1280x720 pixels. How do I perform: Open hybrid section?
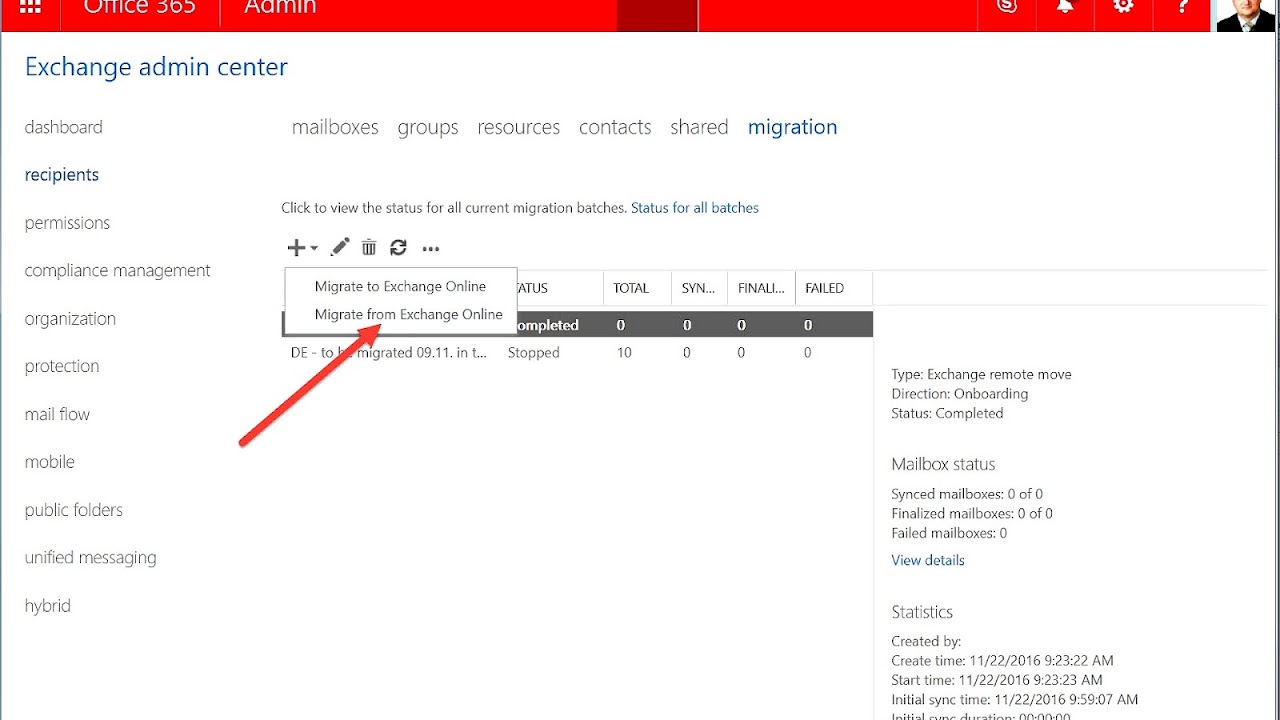coord(48,606)
